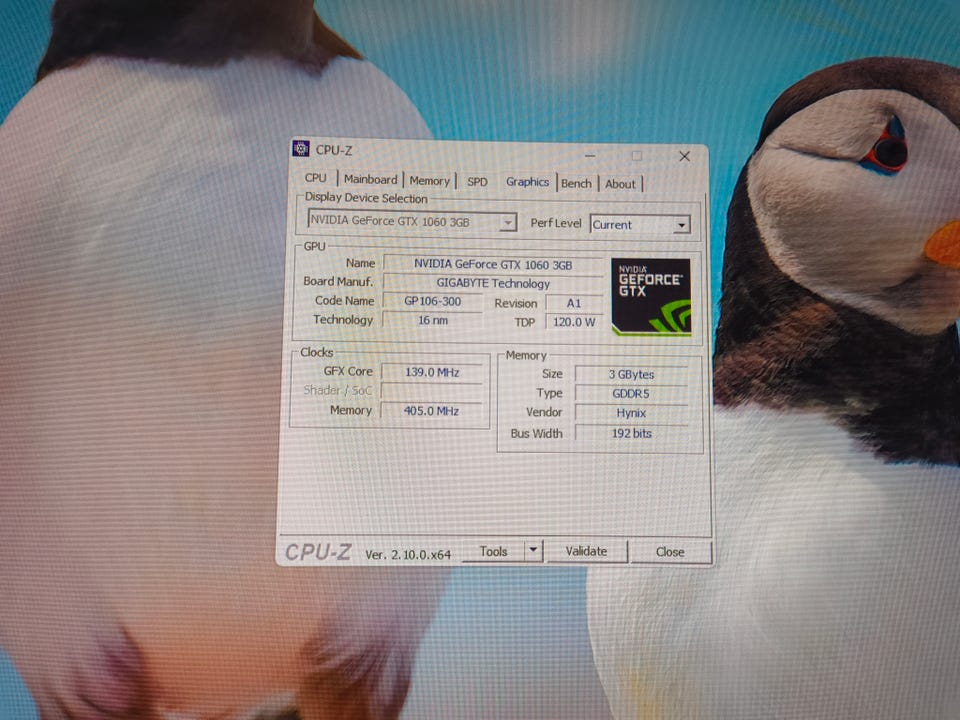Click the Tools button

[493, 552]
